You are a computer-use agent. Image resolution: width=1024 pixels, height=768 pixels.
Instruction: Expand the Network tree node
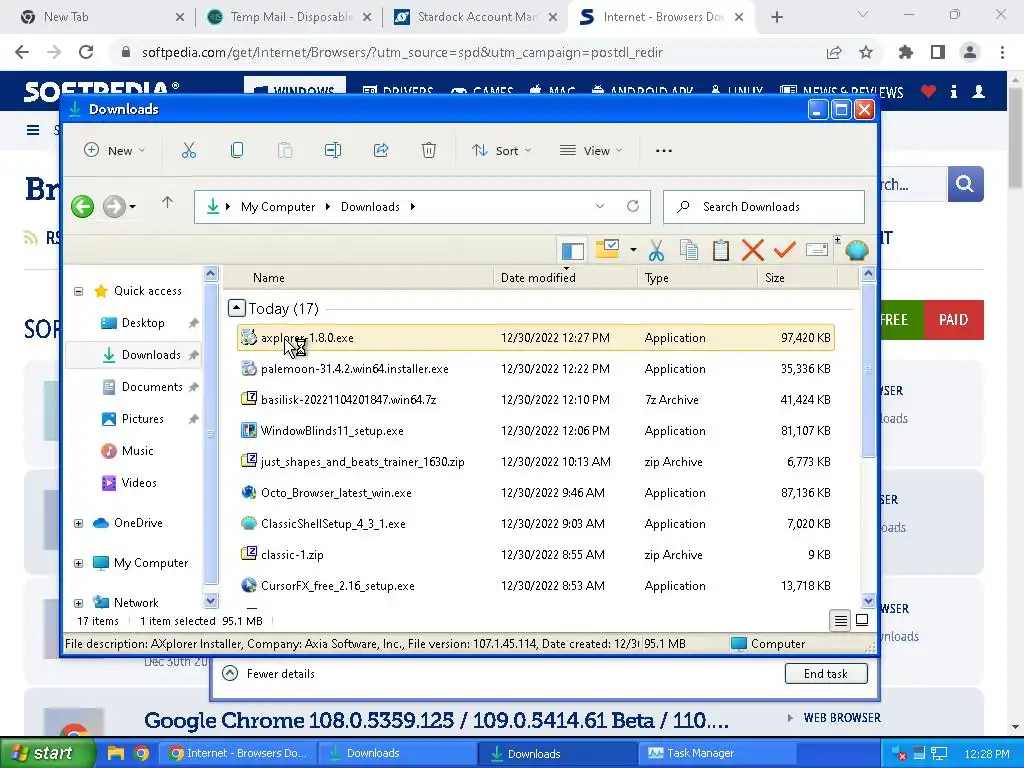pos(78,603)
